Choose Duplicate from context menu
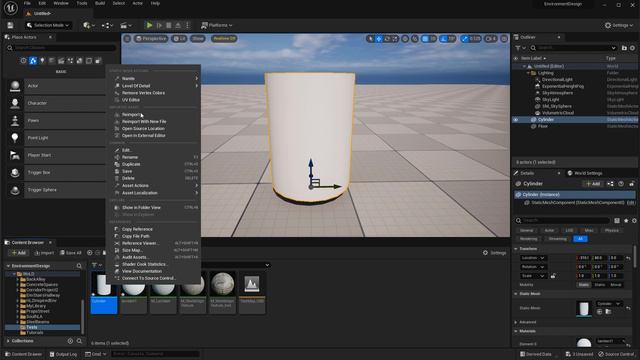The height and width of the screenshot is (360, 640). point(154,164)
